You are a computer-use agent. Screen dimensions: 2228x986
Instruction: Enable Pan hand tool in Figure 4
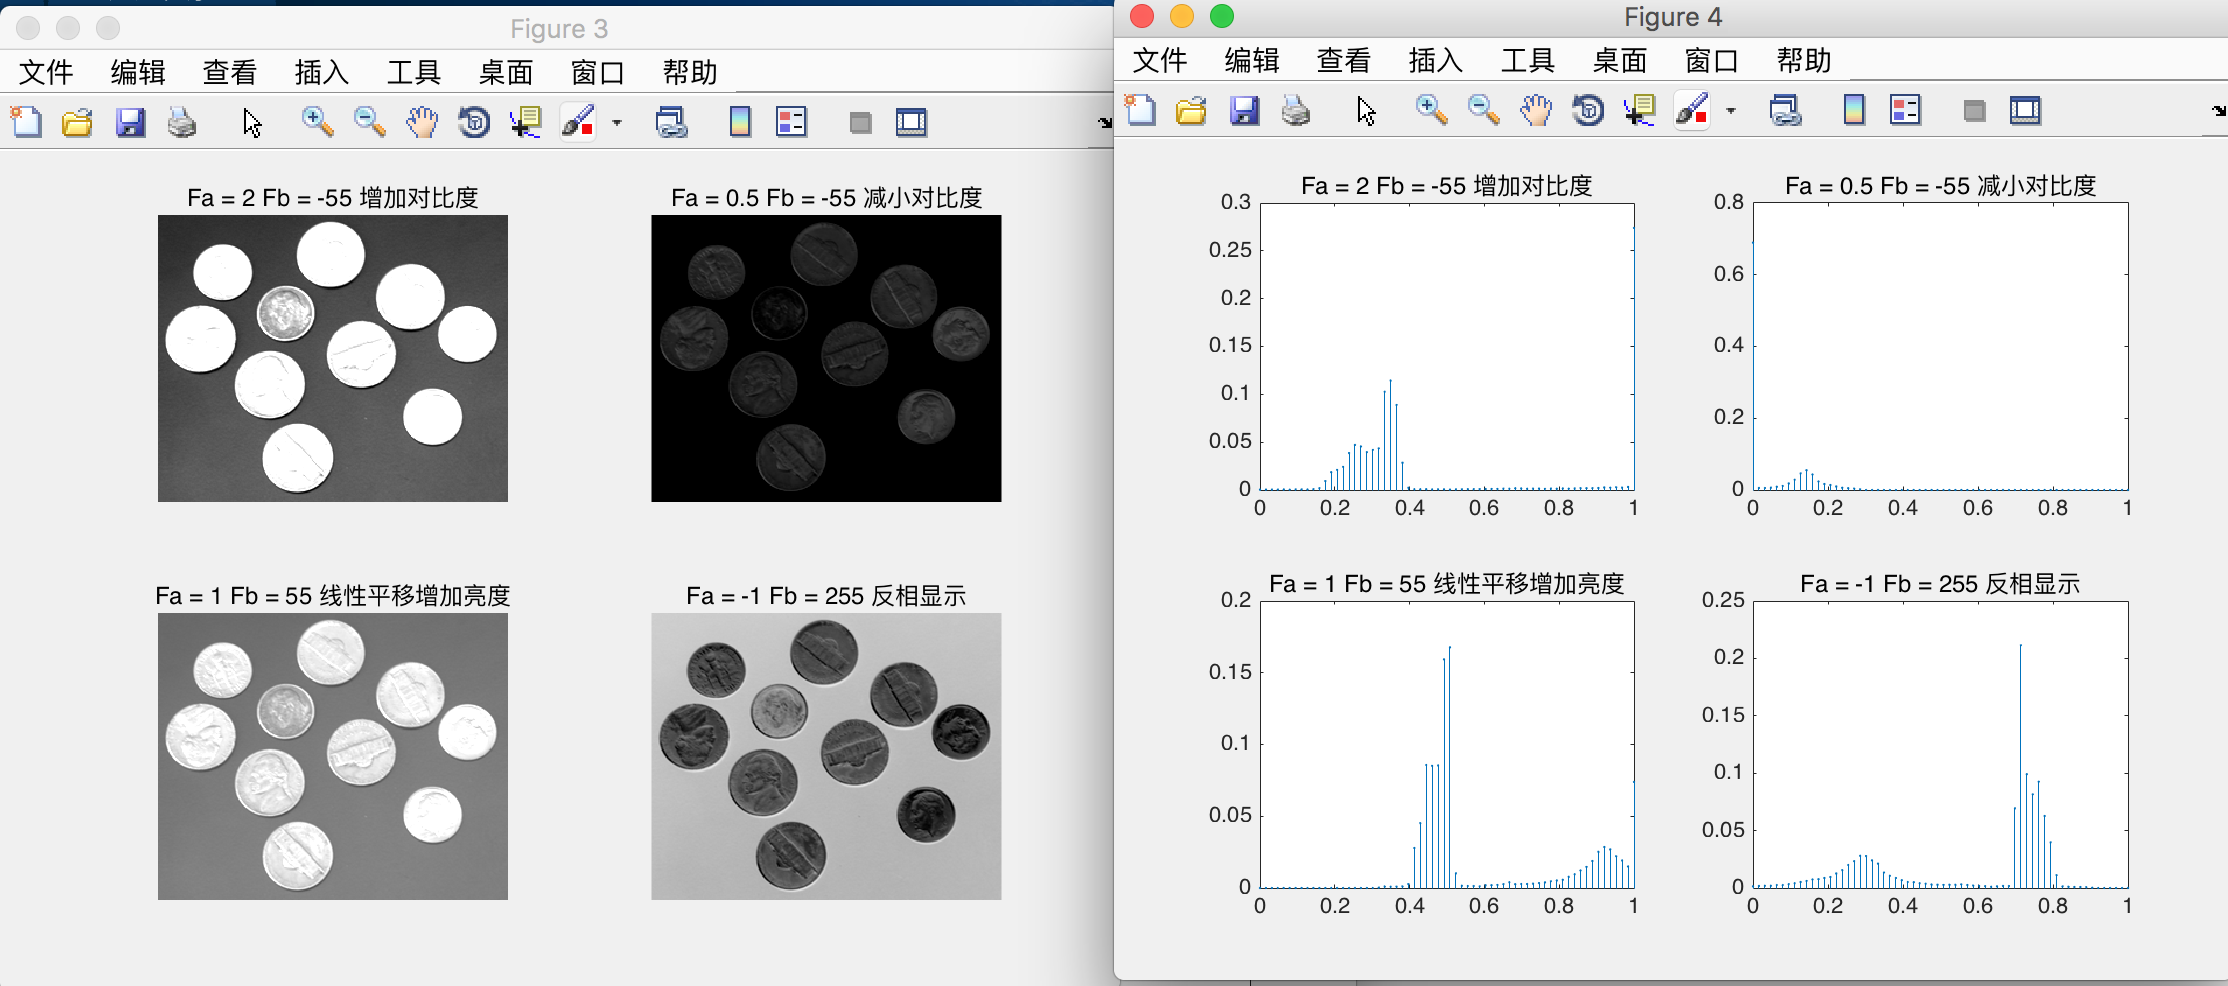click(x=1536, y=110)
